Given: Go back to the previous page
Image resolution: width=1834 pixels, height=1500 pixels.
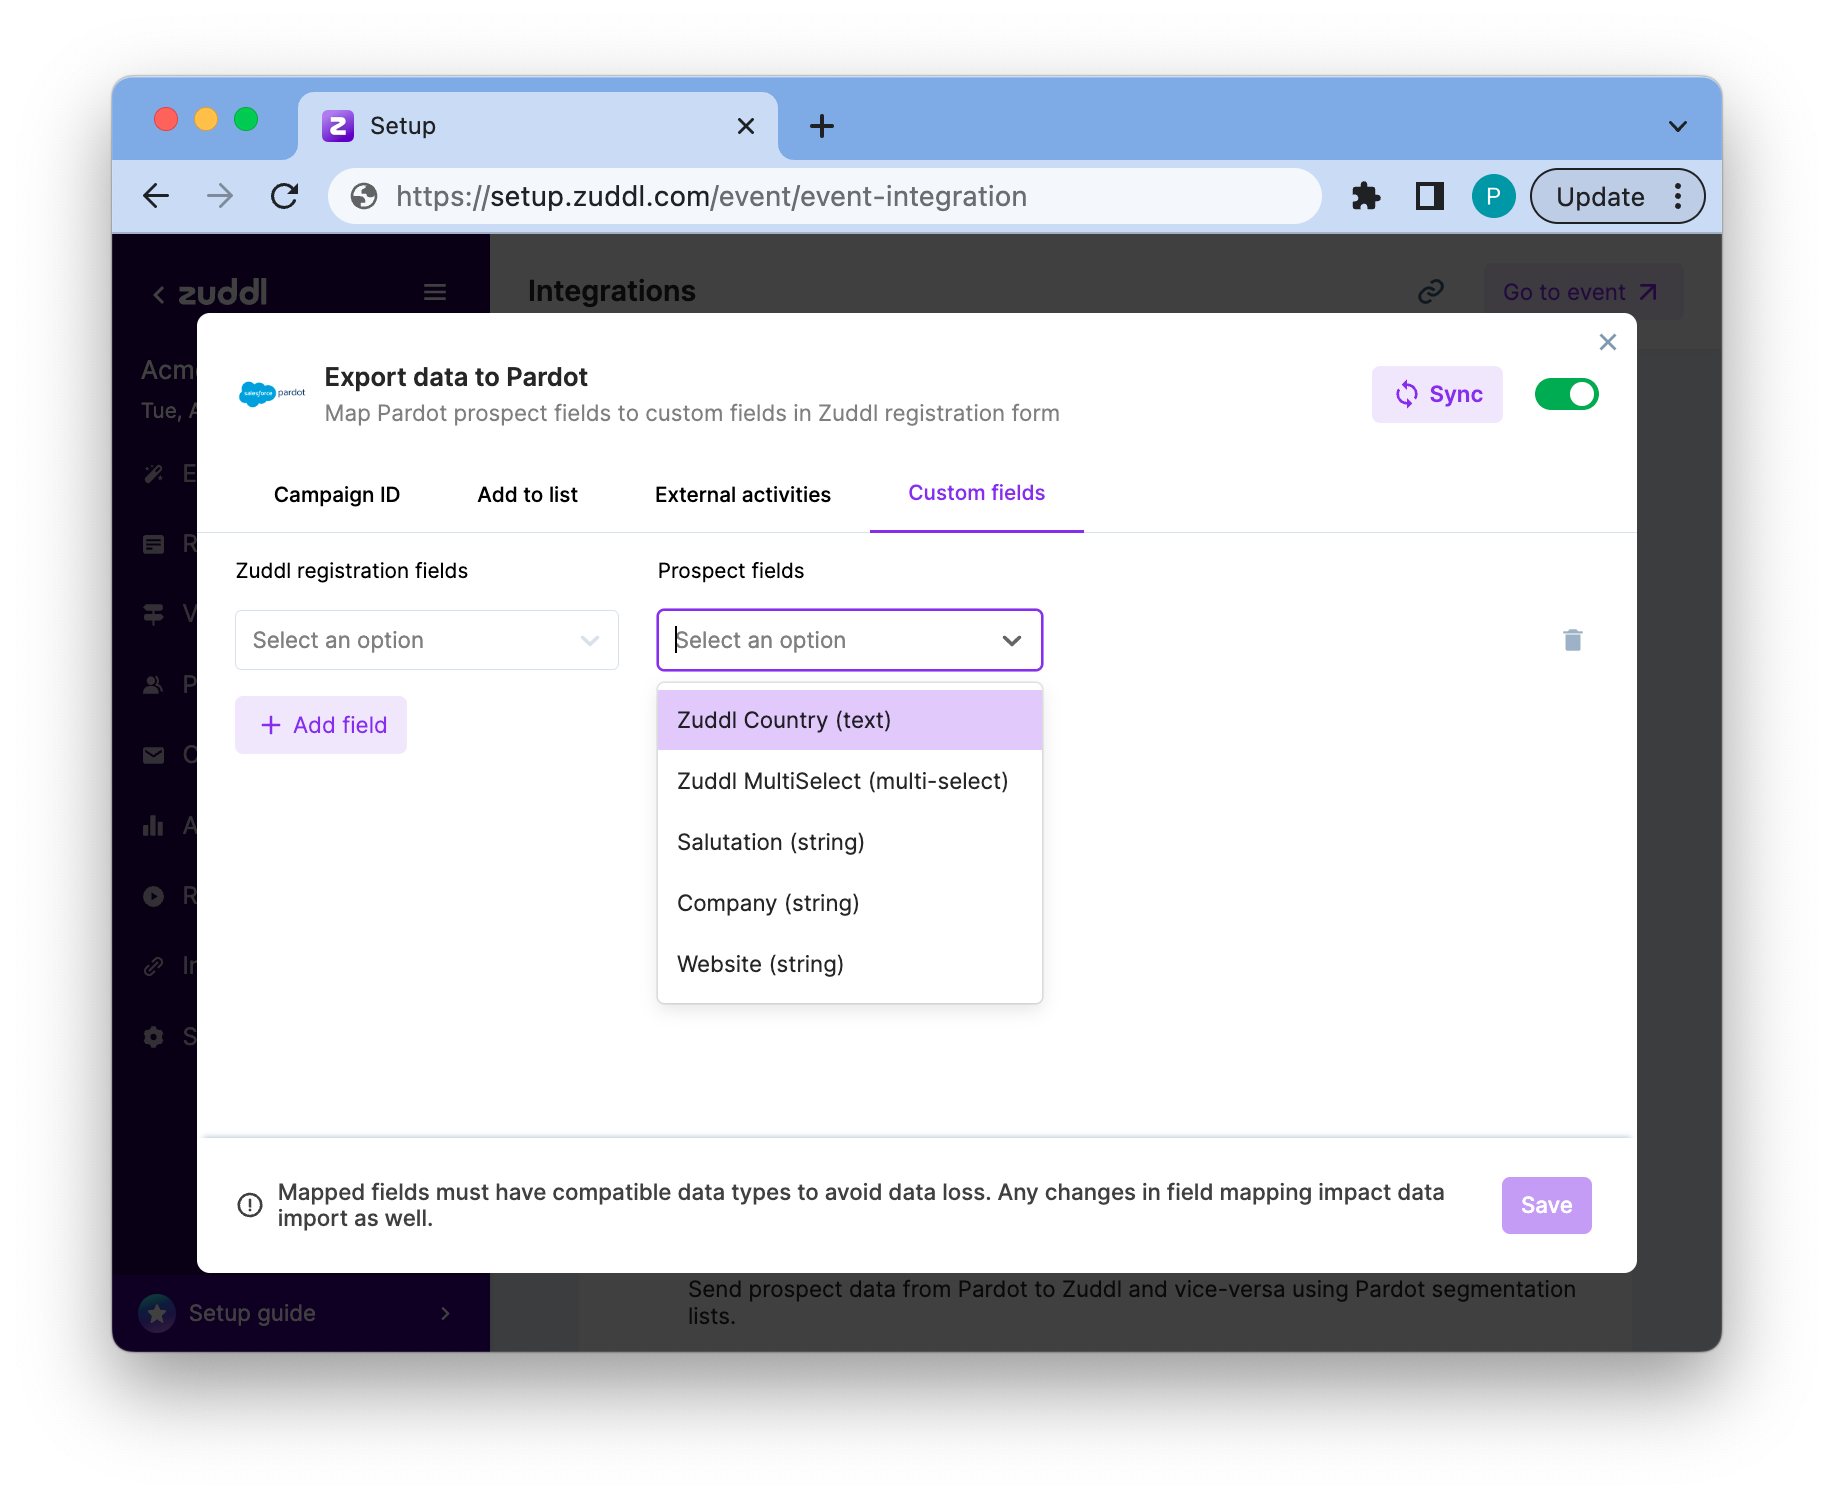Looking at the screenshot, I should [157, 196].
